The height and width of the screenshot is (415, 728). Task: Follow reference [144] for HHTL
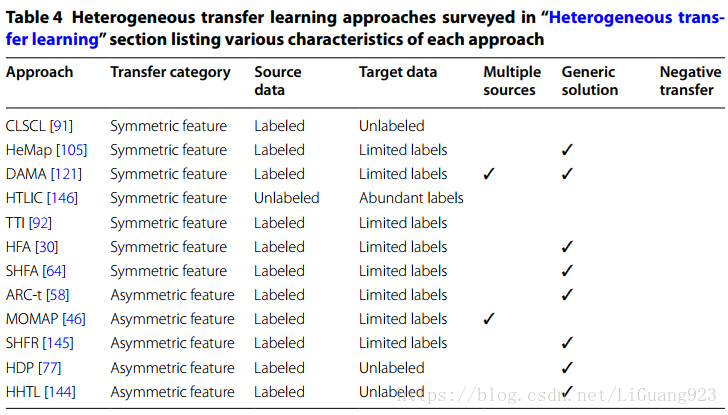click(60, 392)
